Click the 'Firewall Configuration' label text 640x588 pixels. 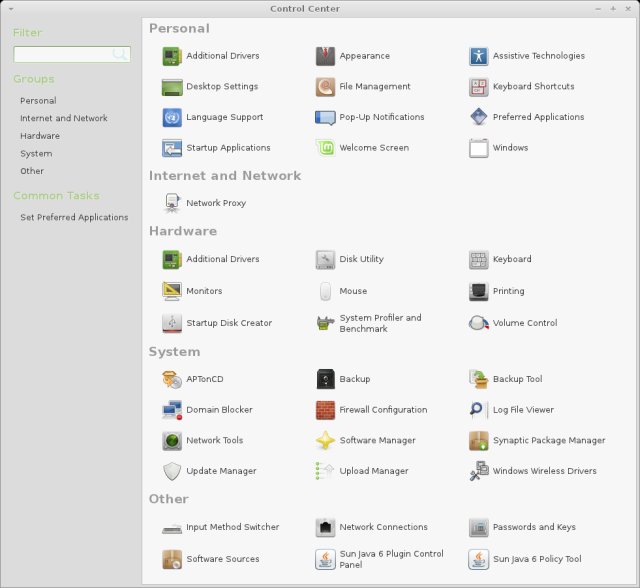tap(383, 410)
